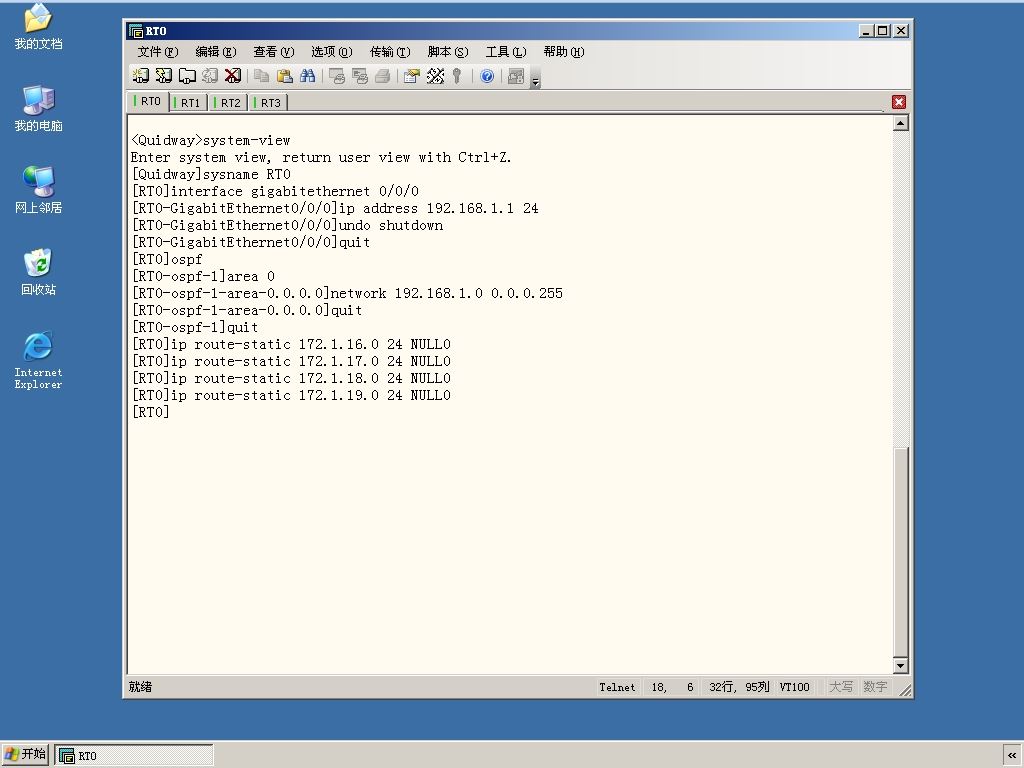Expand the system tray chevron

tap(1012, 756)
